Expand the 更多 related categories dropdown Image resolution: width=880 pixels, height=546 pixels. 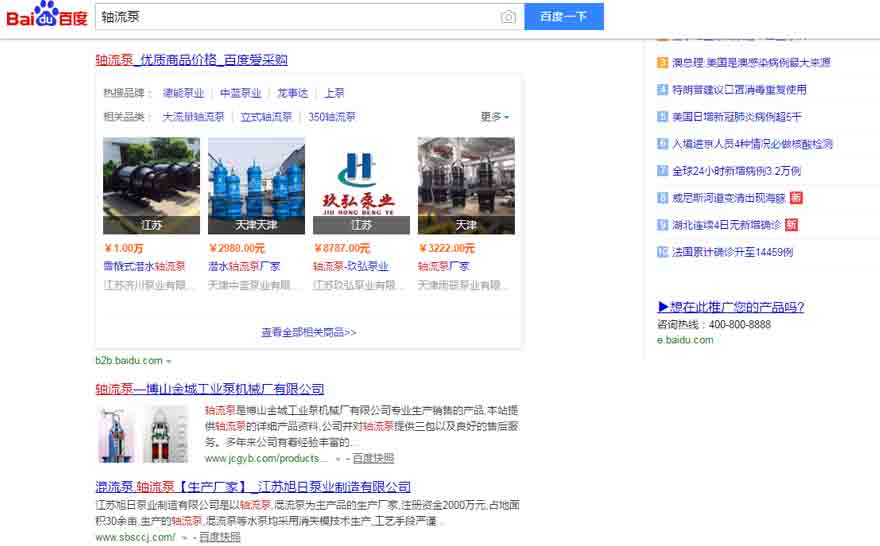tap(494, 117)
